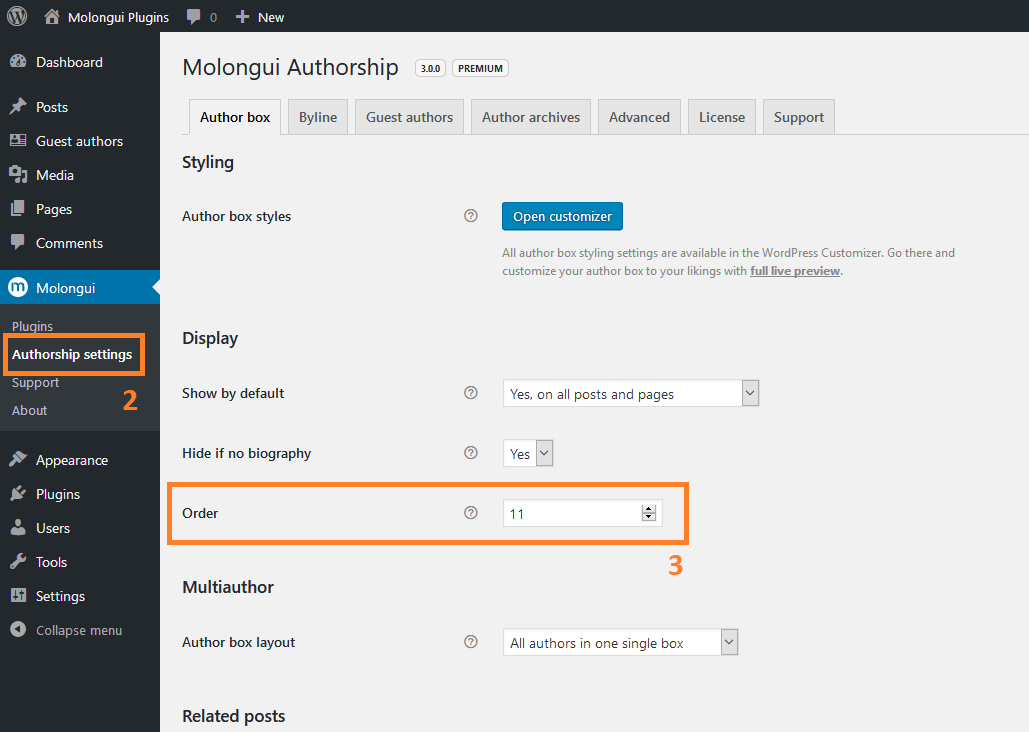The height and width of the screenshot is (732, 1029).
Task: Open help tooltip for Author box styles
Action: 471,216
